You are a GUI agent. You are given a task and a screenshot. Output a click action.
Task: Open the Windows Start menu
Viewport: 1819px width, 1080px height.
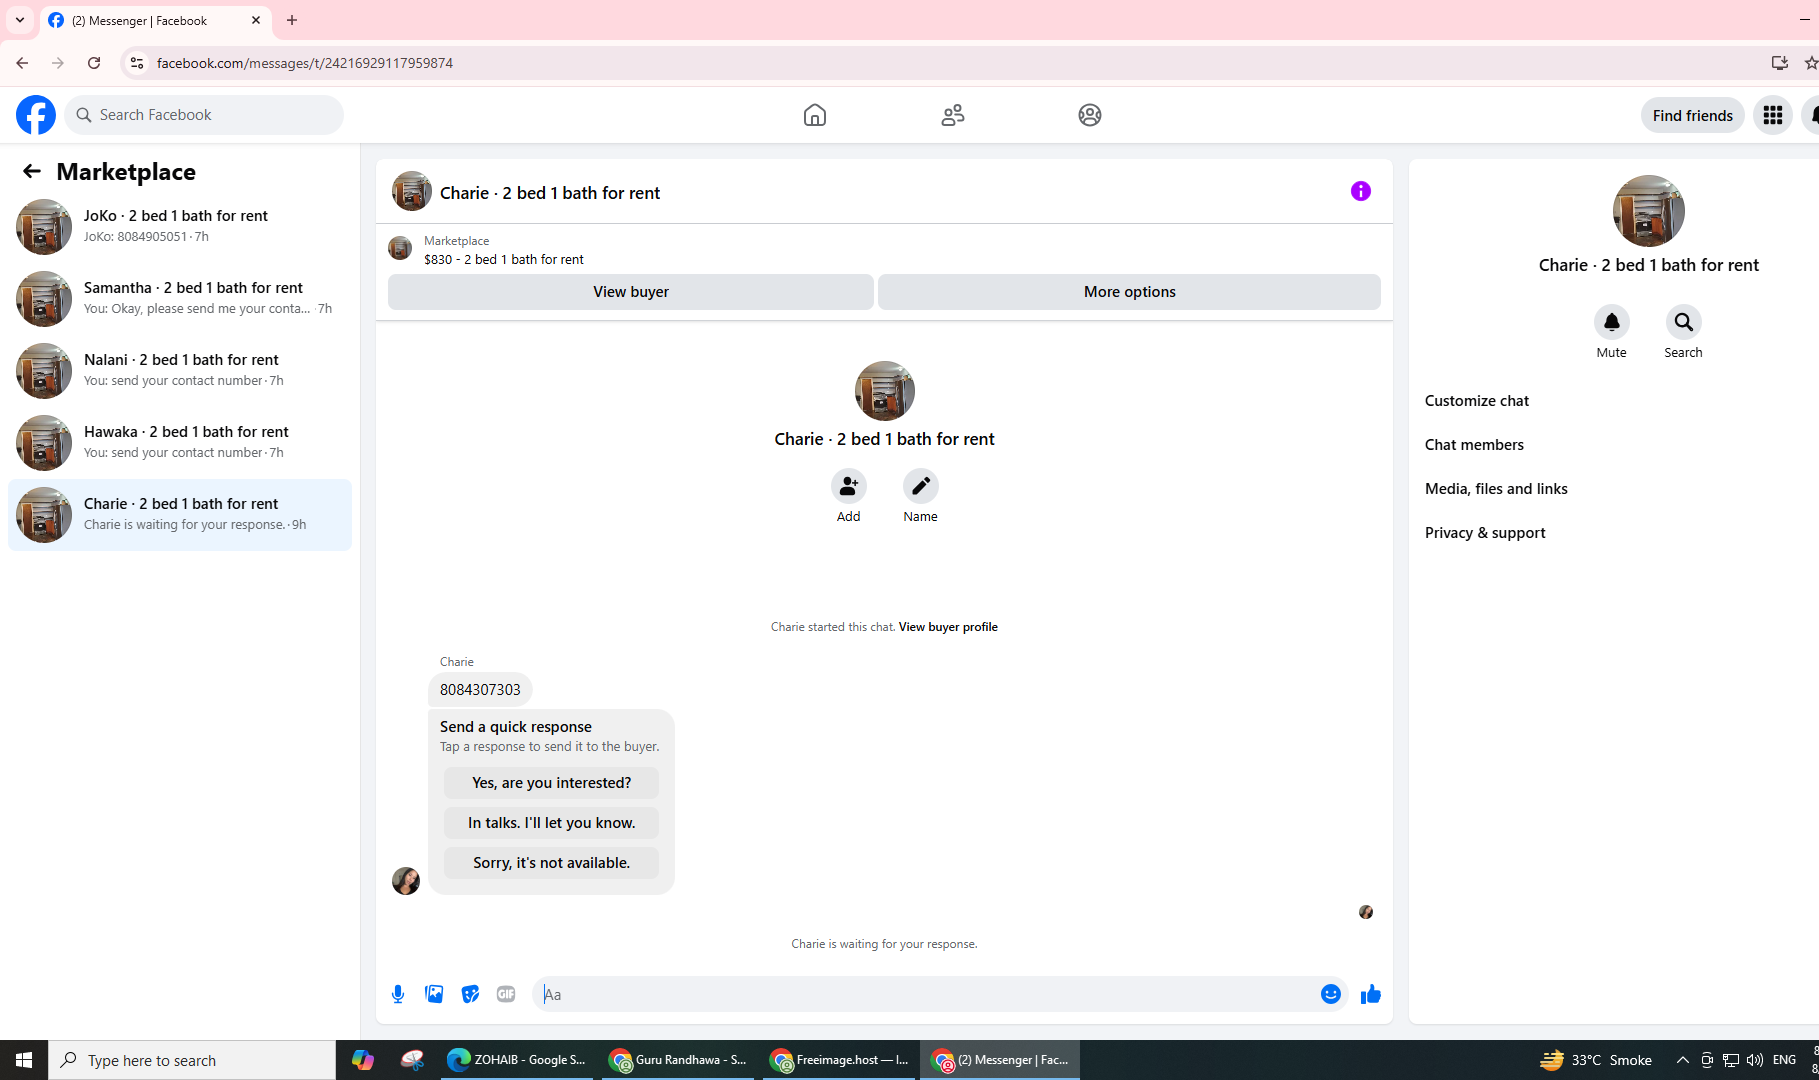point(24,1060)
